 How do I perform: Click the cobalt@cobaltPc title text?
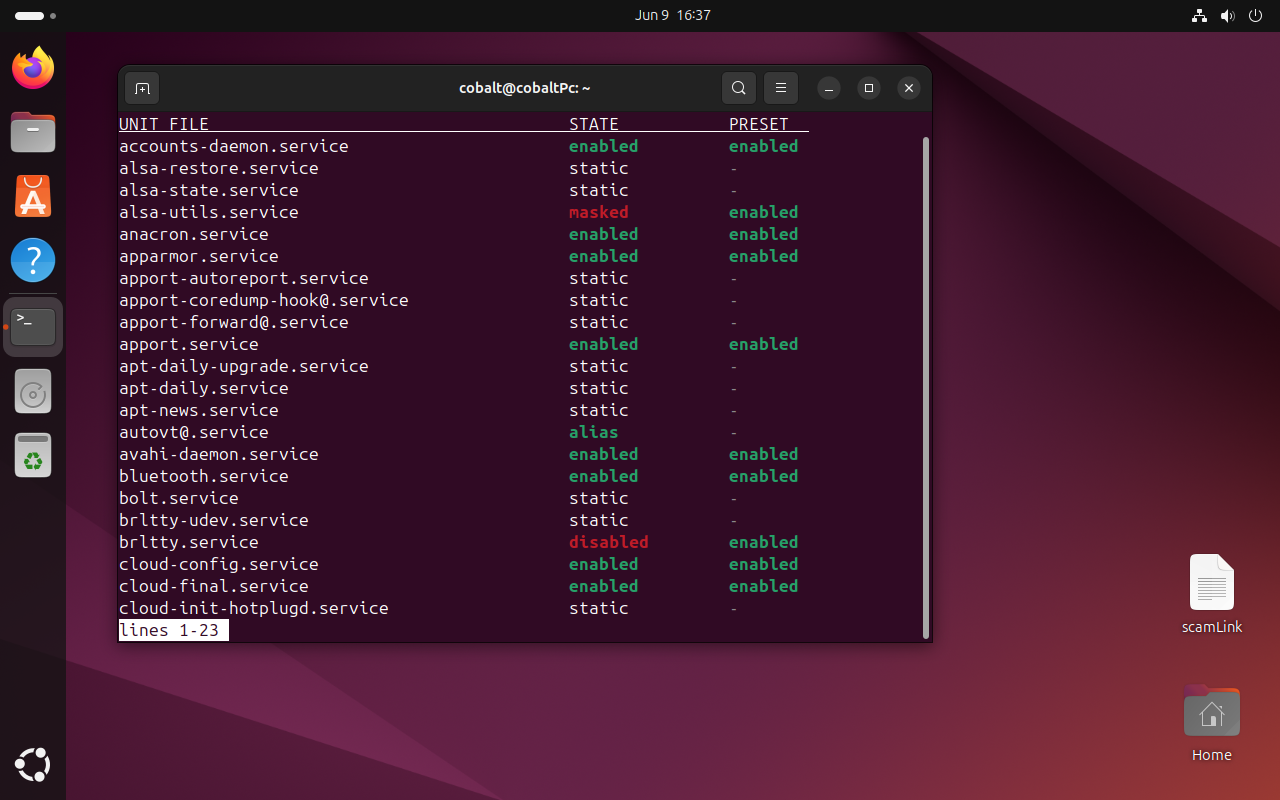pos(525,88)
